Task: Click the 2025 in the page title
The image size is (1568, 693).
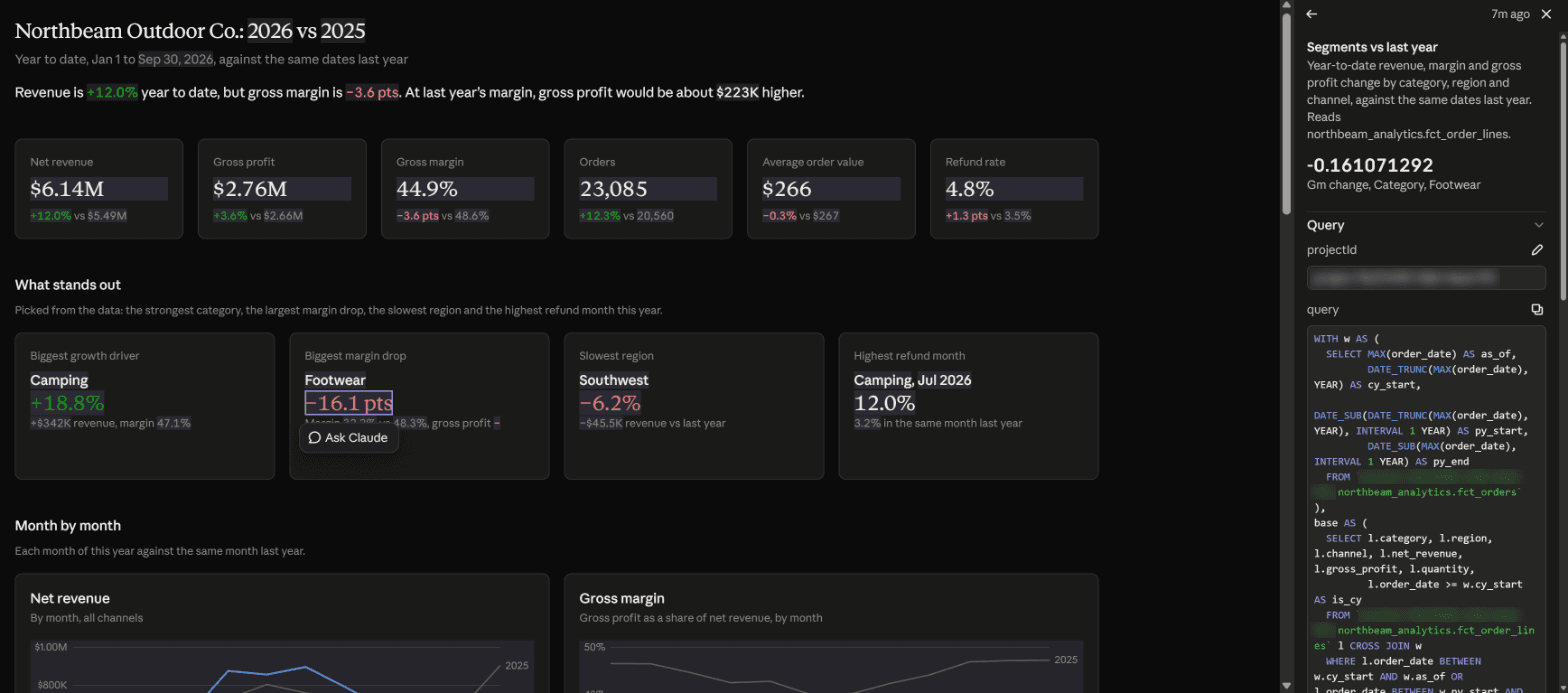Action: click(343, 31)
